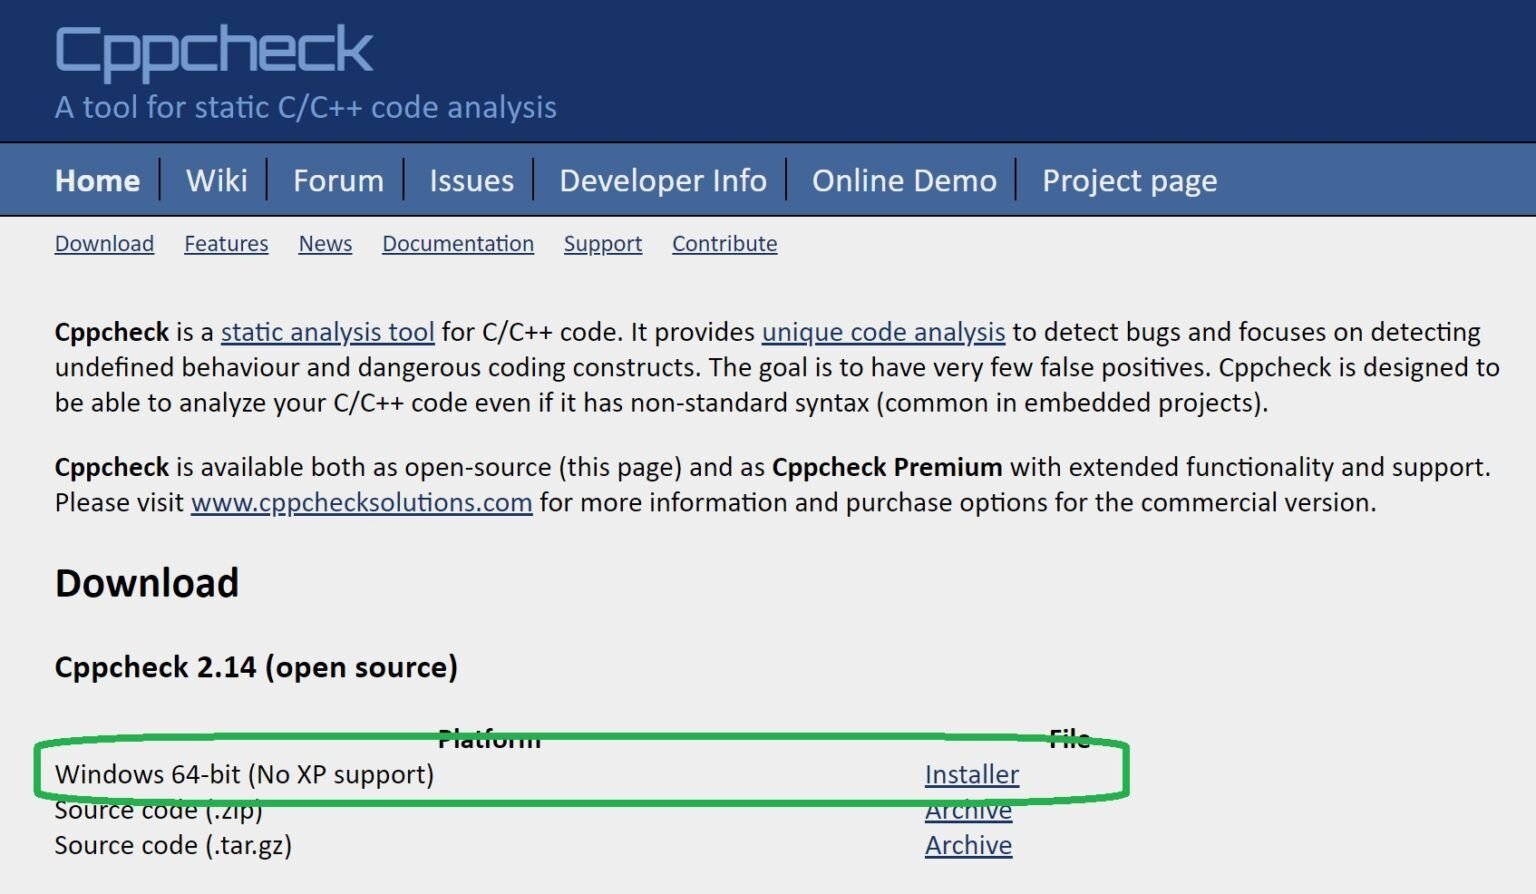Download the Source code .tar.gz Archive
1536x894 pixels.
(x=968, y=846)
